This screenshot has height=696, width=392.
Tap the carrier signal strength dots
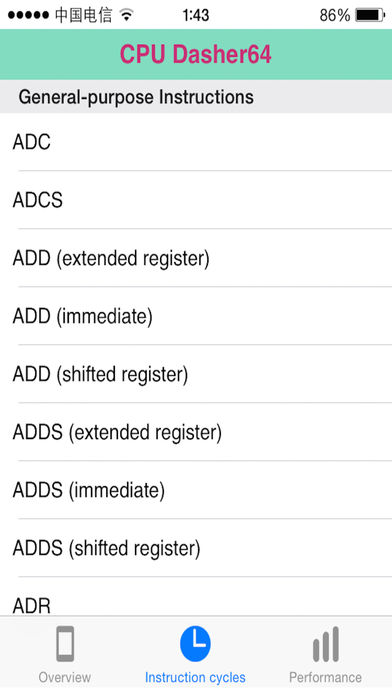[28, 15]
